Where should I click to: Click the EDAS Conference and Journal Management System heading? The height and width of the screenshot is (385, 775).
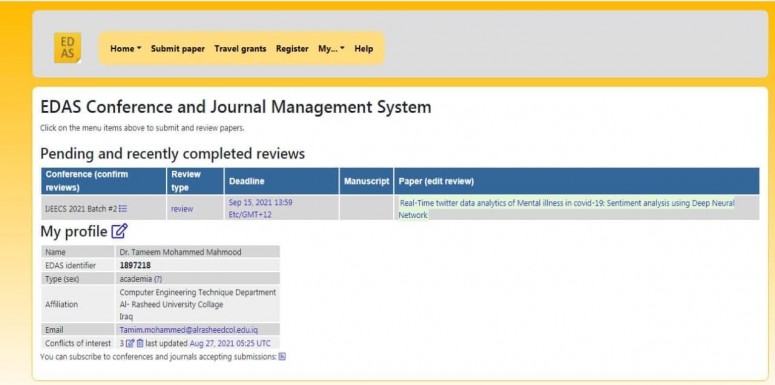click(236, 107)
